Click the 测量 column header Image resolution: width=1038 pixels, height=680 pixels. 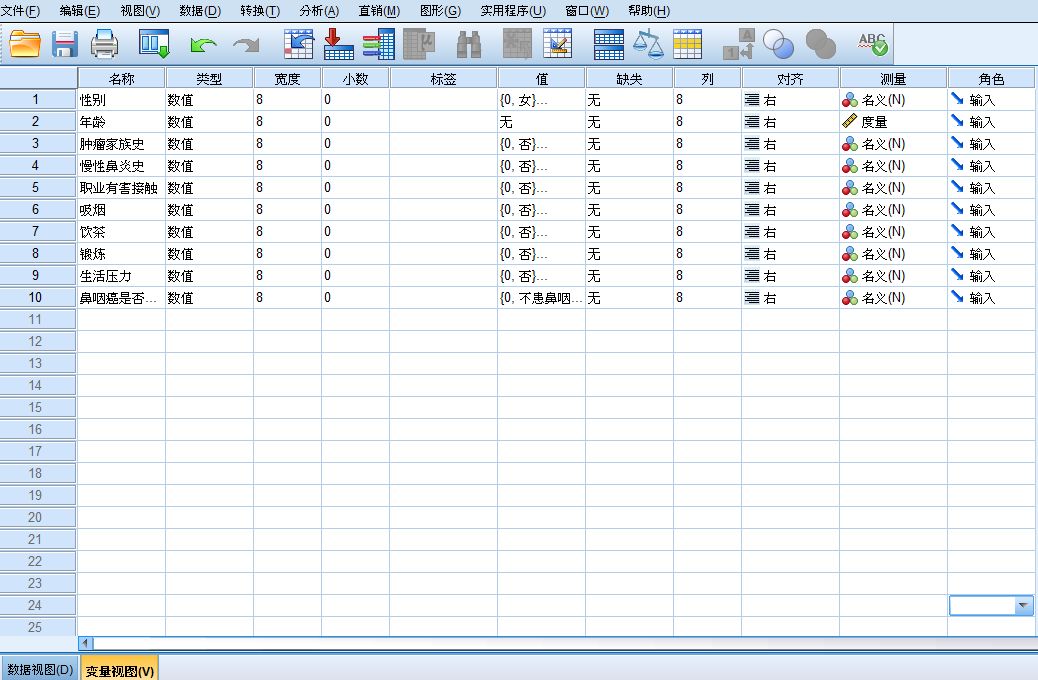(893, 78)
